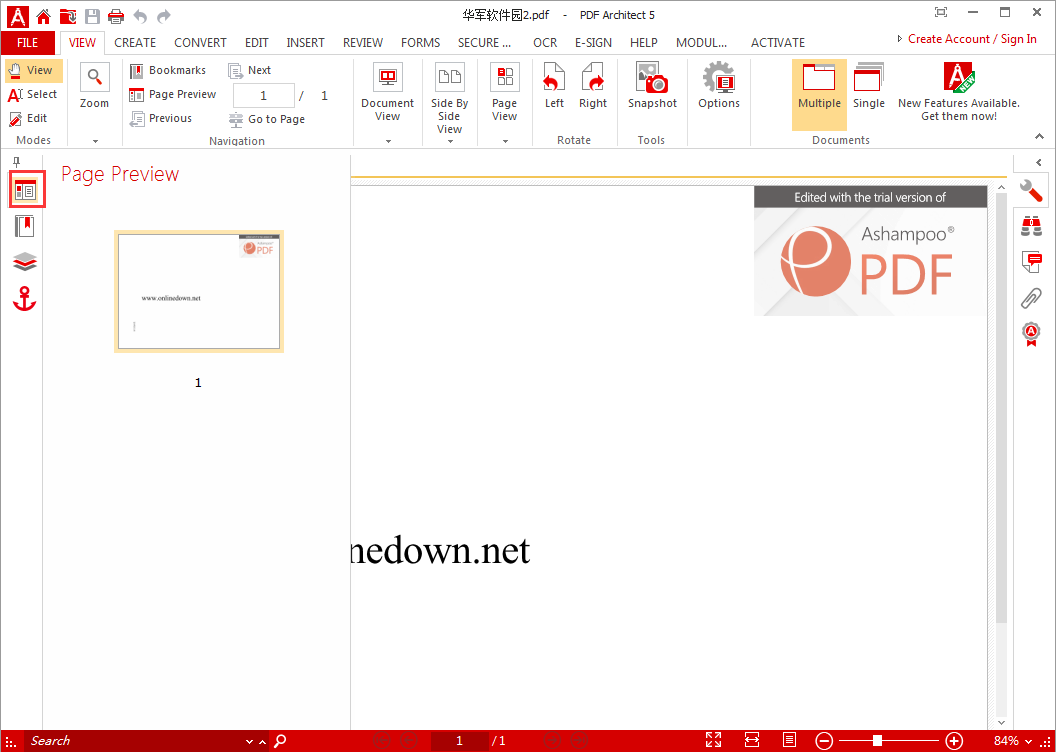Click the magnifier search button in status bar
1056x752 pixels.
tap(280, 741)
